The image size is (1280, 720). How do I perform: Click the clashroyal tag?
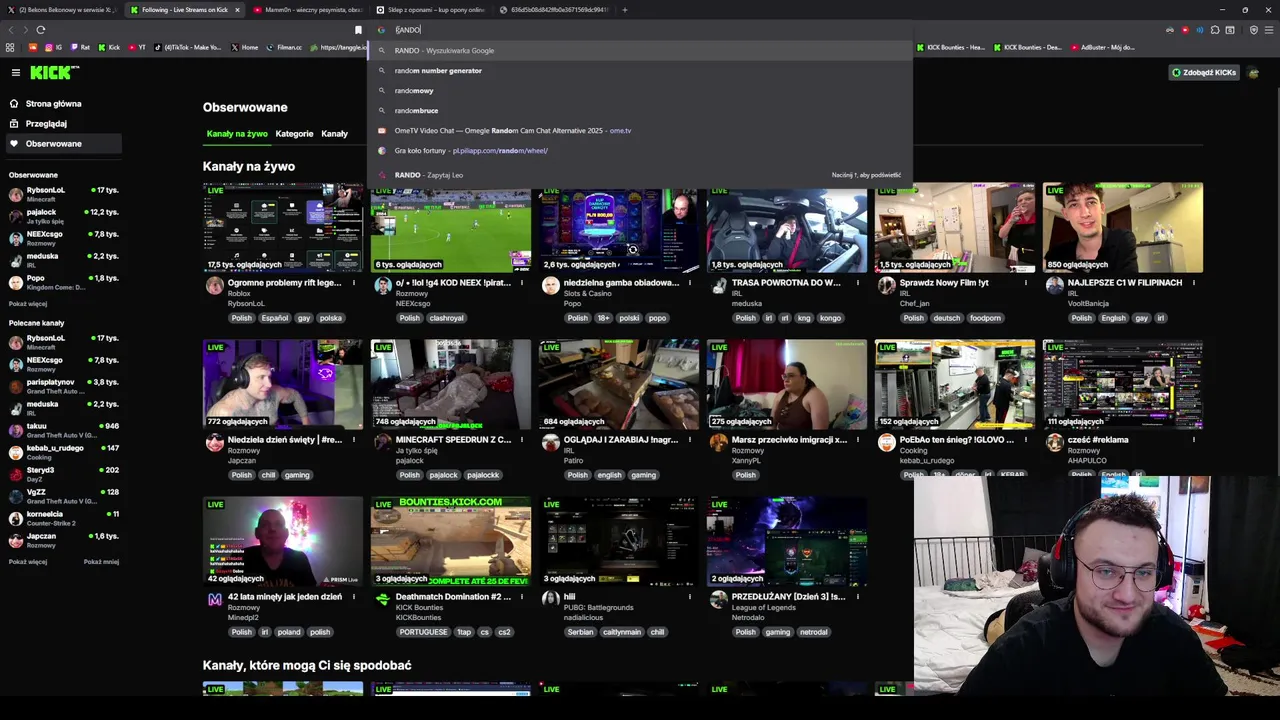(x=446, y=318)
